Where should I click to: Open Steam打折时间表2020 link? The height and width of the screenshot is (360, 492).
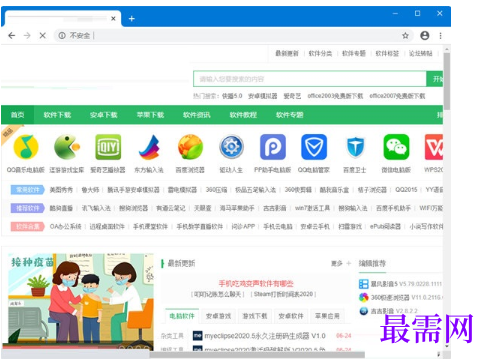coord(283,294)
